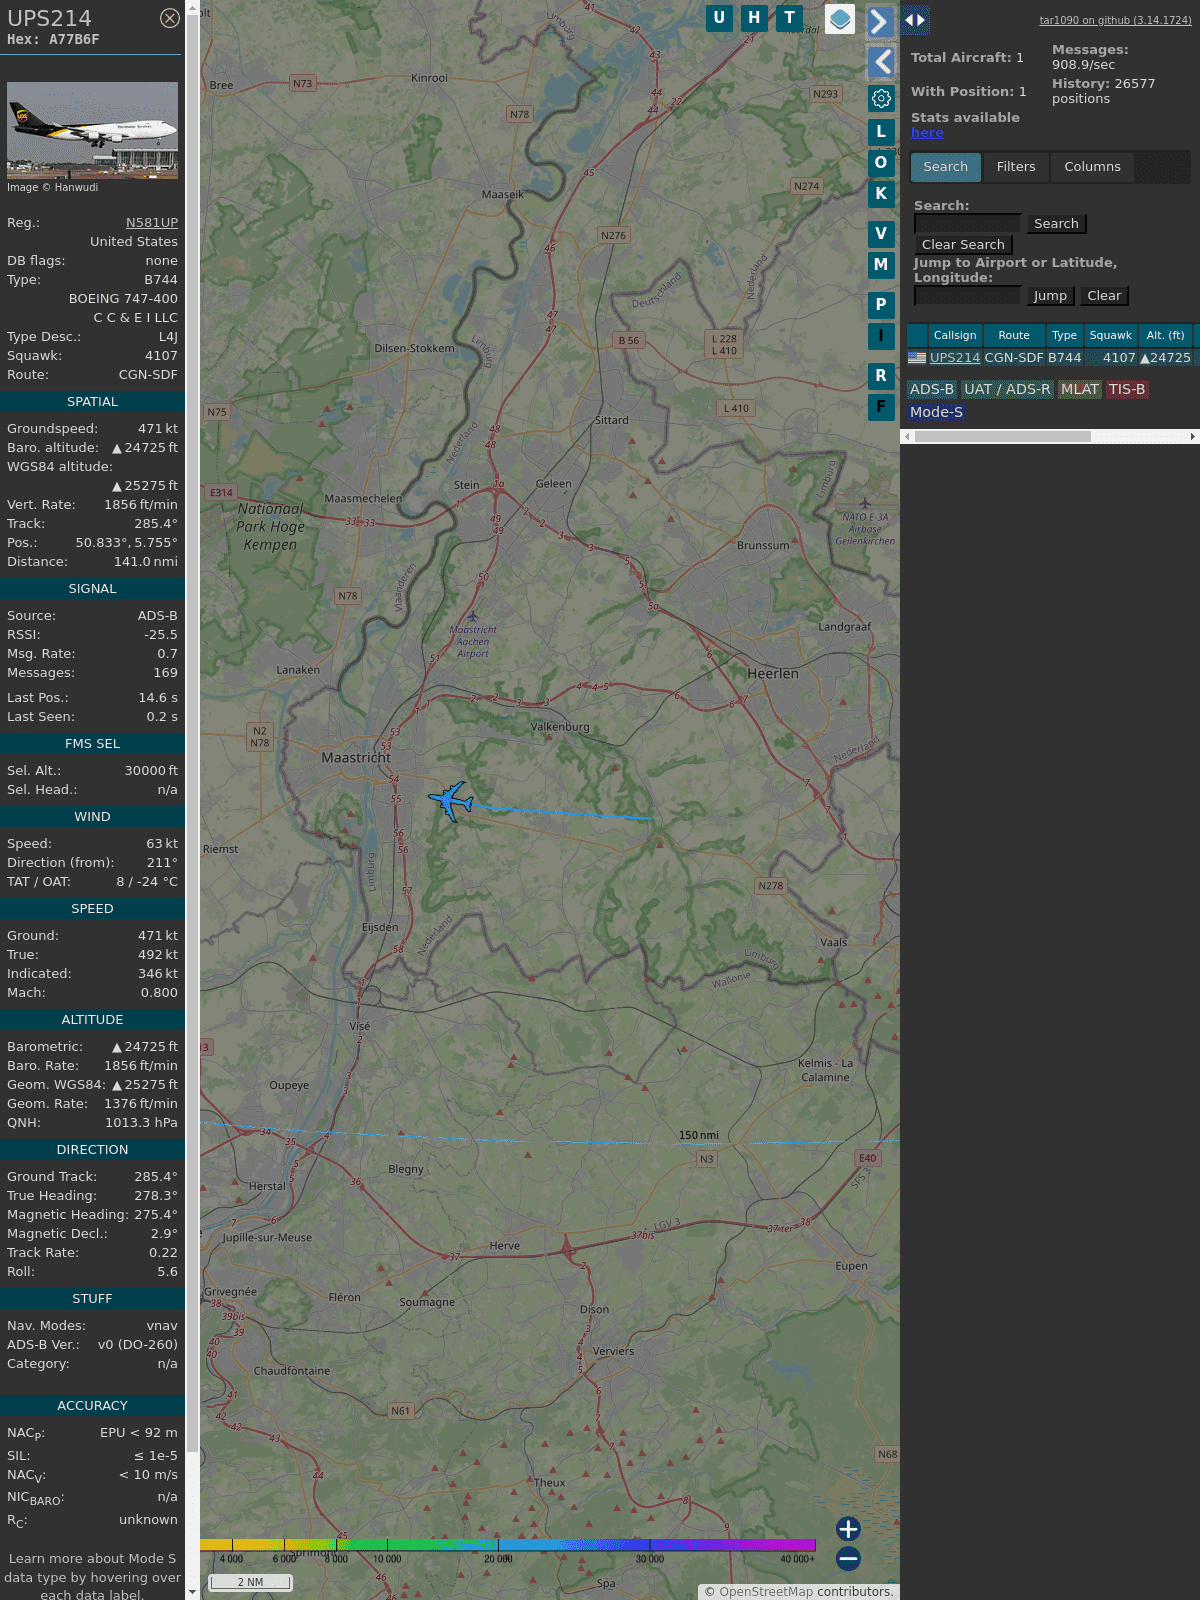Viewport: 1200px width, 1600px height.
Task: Sort table by Type column
Action: 1065,335
